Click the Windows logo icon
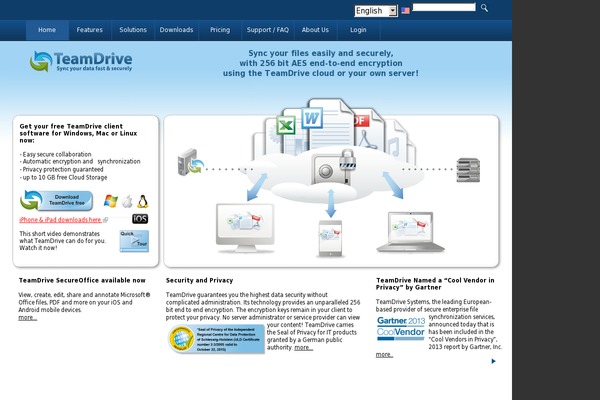This screenshot has width=600, height=400. click(x=111, y=201)
